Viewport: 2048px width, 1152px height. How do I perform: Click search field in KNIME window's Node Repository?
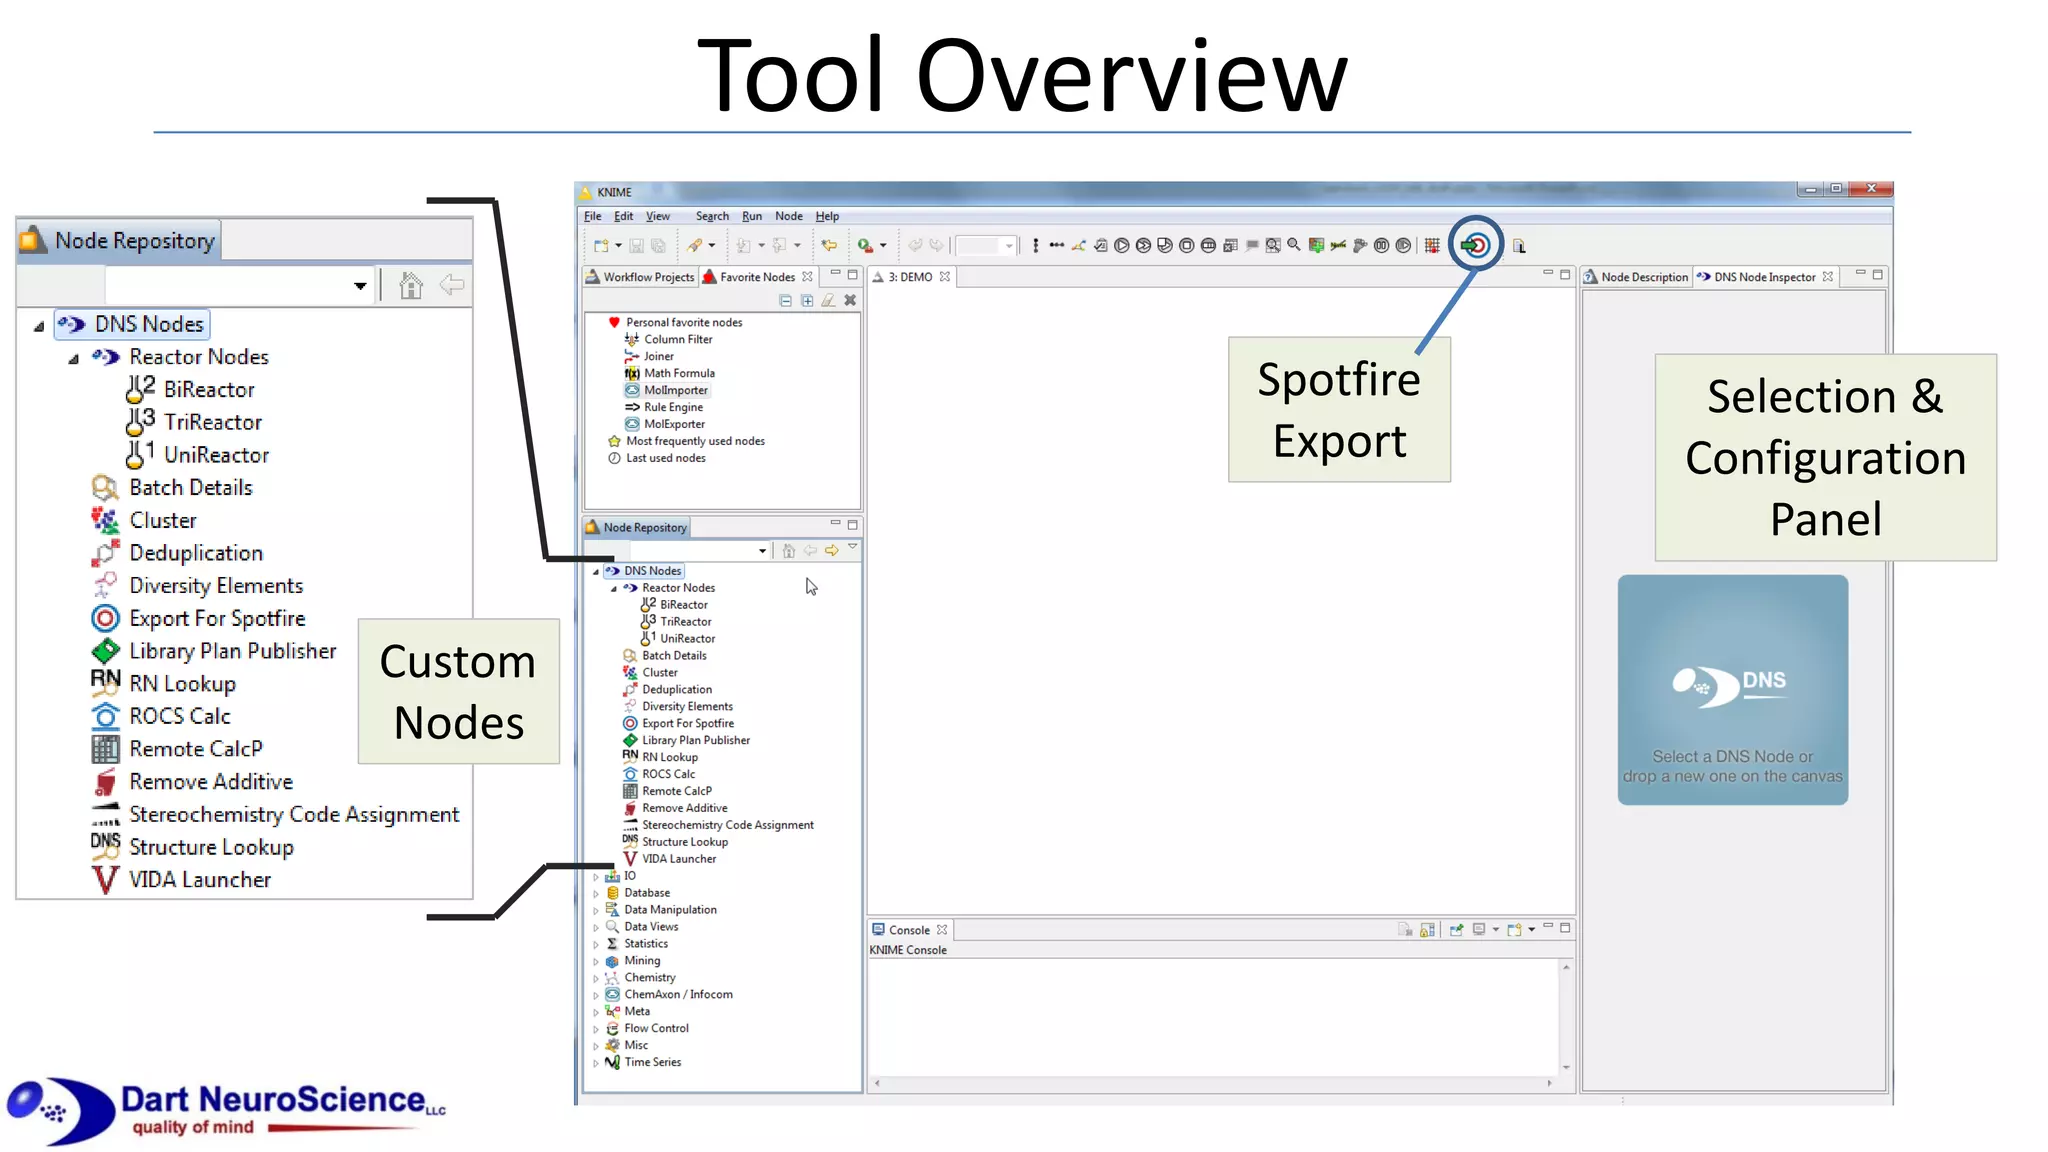click(690, 551)
